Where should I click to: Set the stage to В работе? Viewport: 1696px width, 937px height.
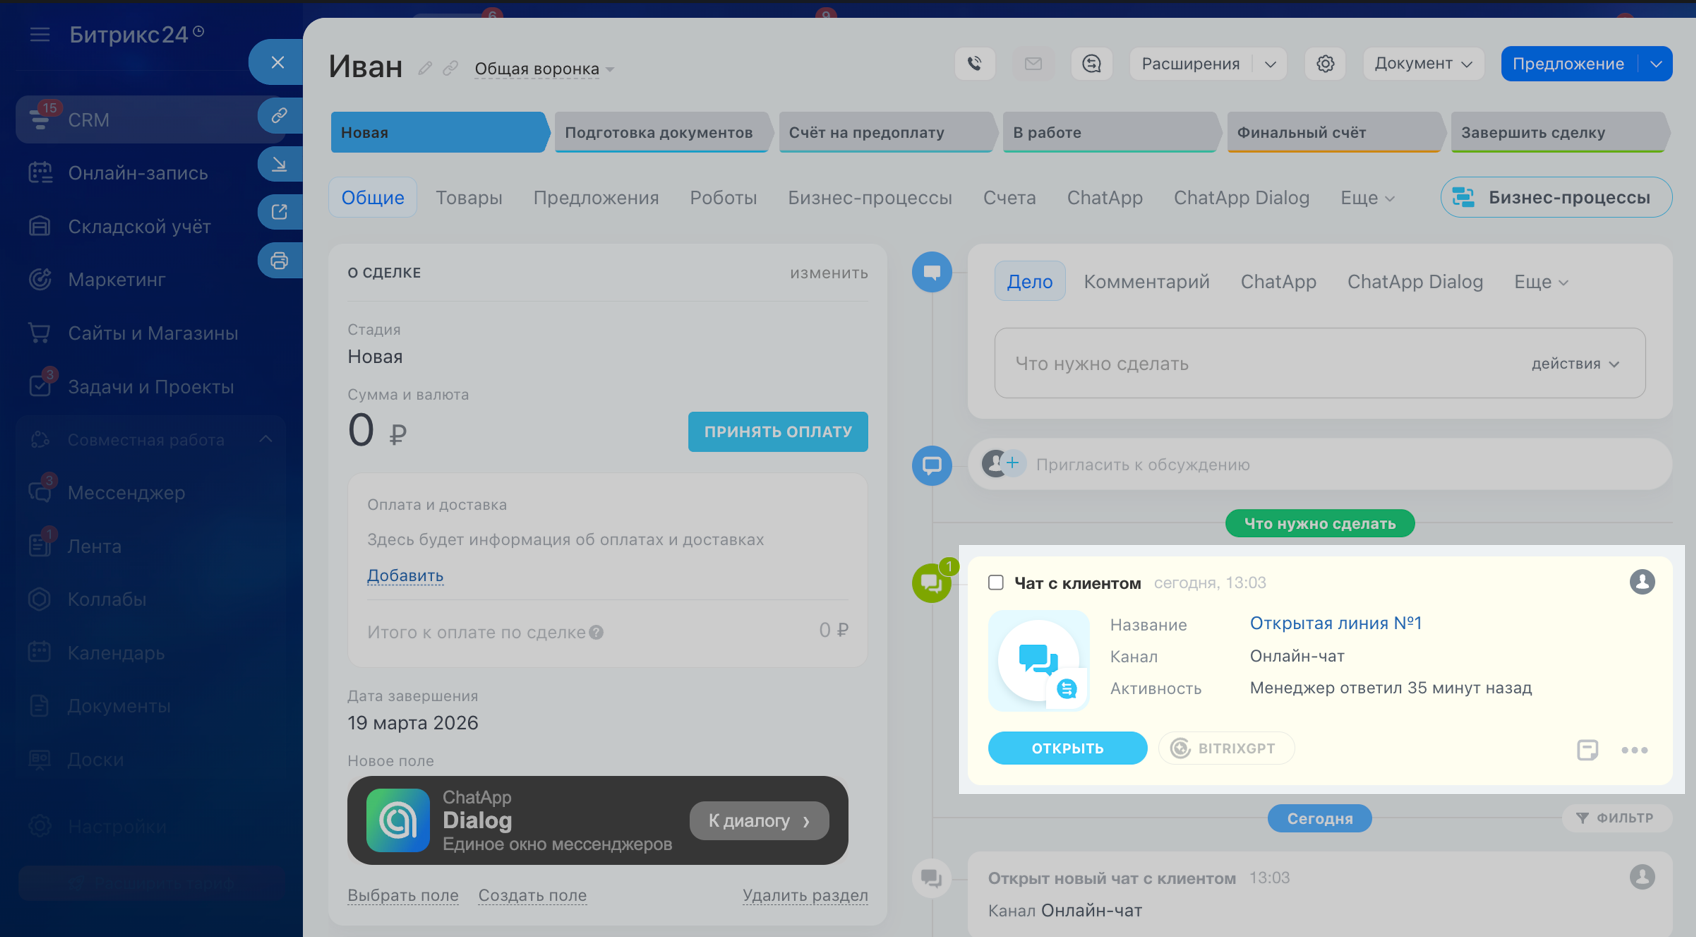[x=1108, y=132]
